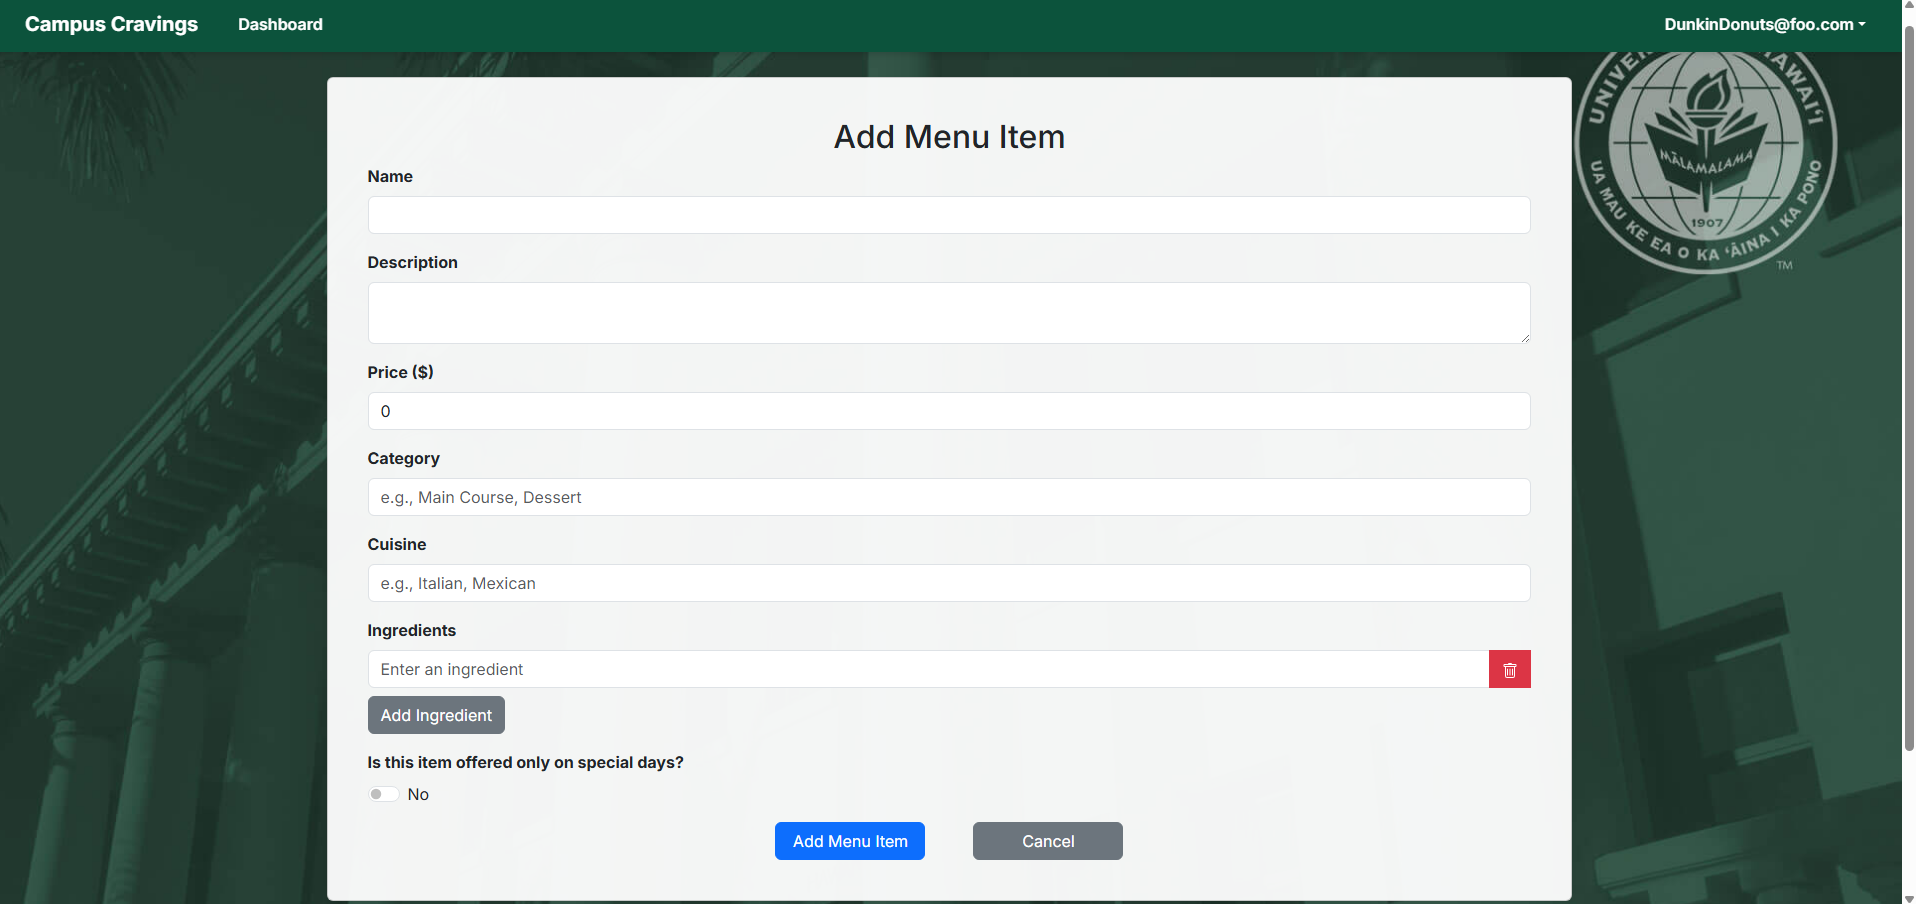The width and height of the screenshot is (1916, 904).
Task: Delete the ingredient with the red trash icon
Action: [x=1509, y=669]
